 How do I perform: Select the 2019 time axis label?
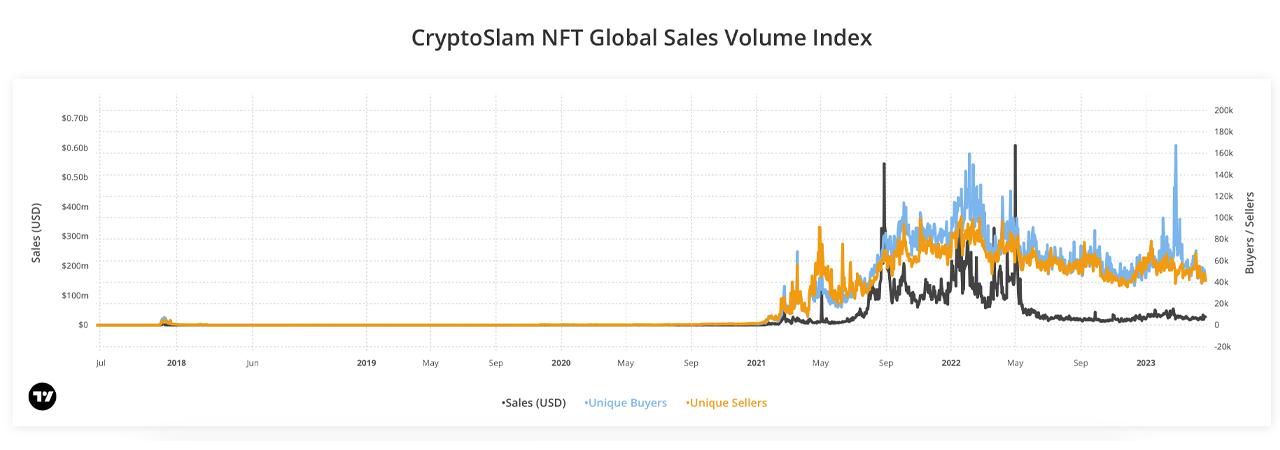coord(367,363)
